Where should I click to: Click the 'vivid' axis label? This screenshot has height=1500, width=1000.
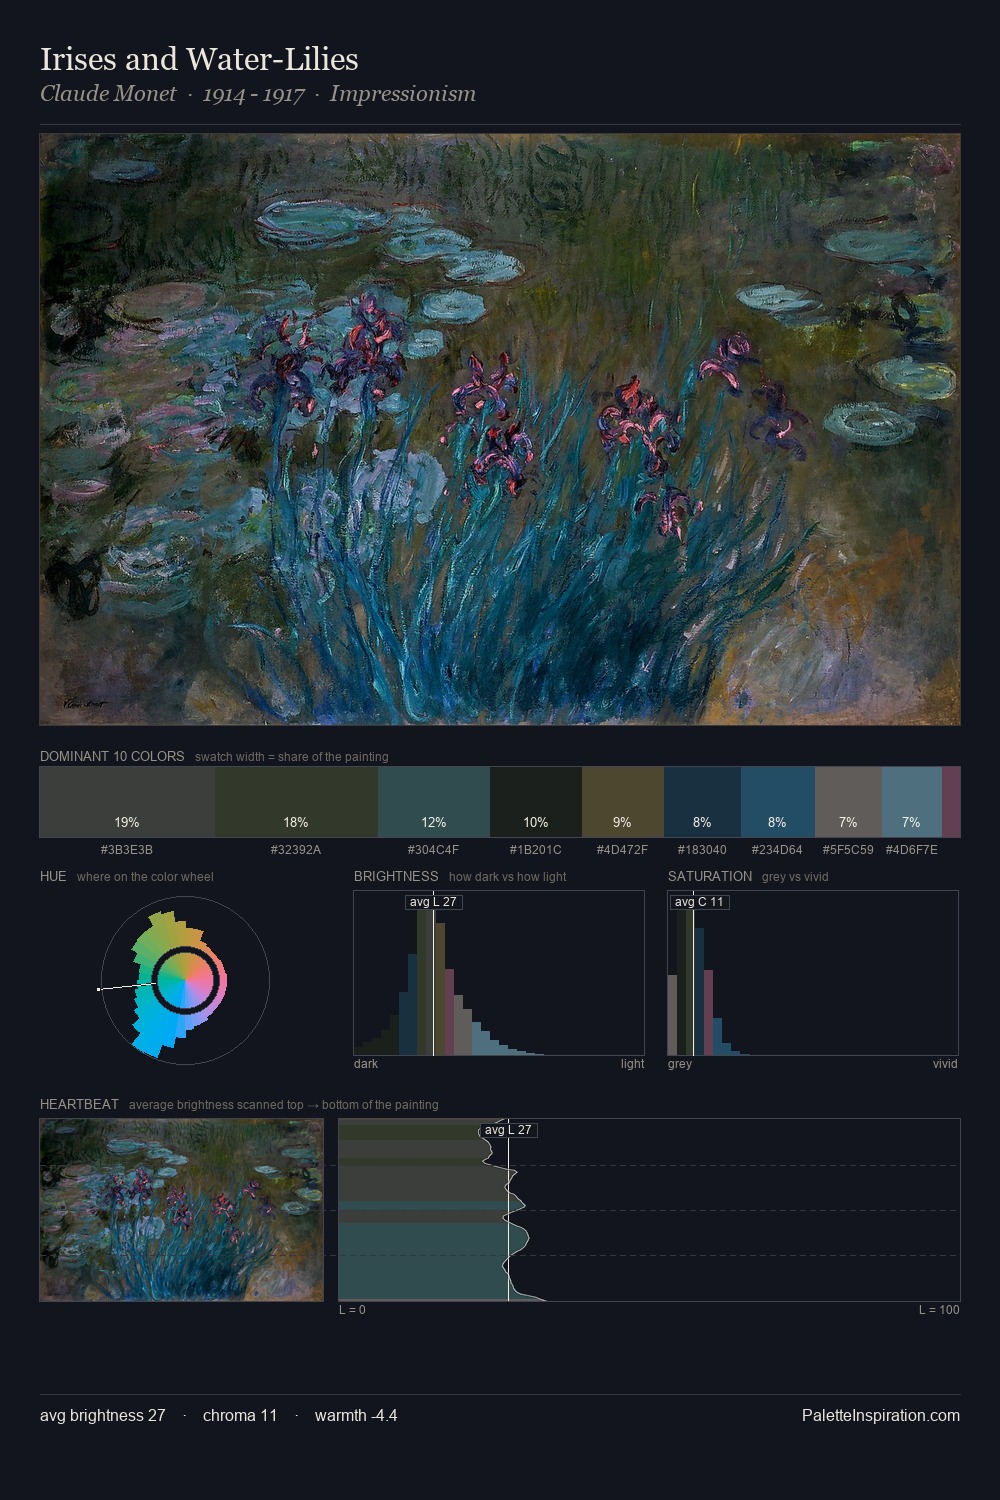tap(945, 1064)
